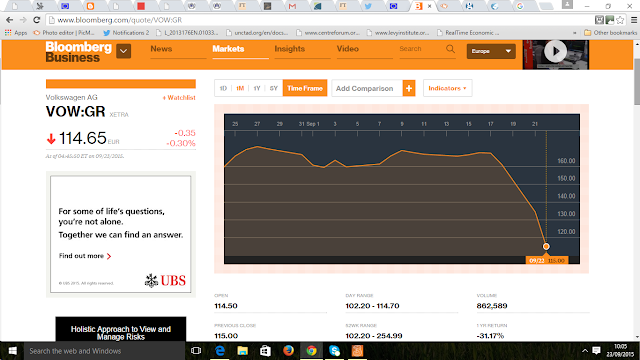This screenshot has height=360, width=640.
Task: Close the active Bloomberg tab
Action: coord(429,6)
